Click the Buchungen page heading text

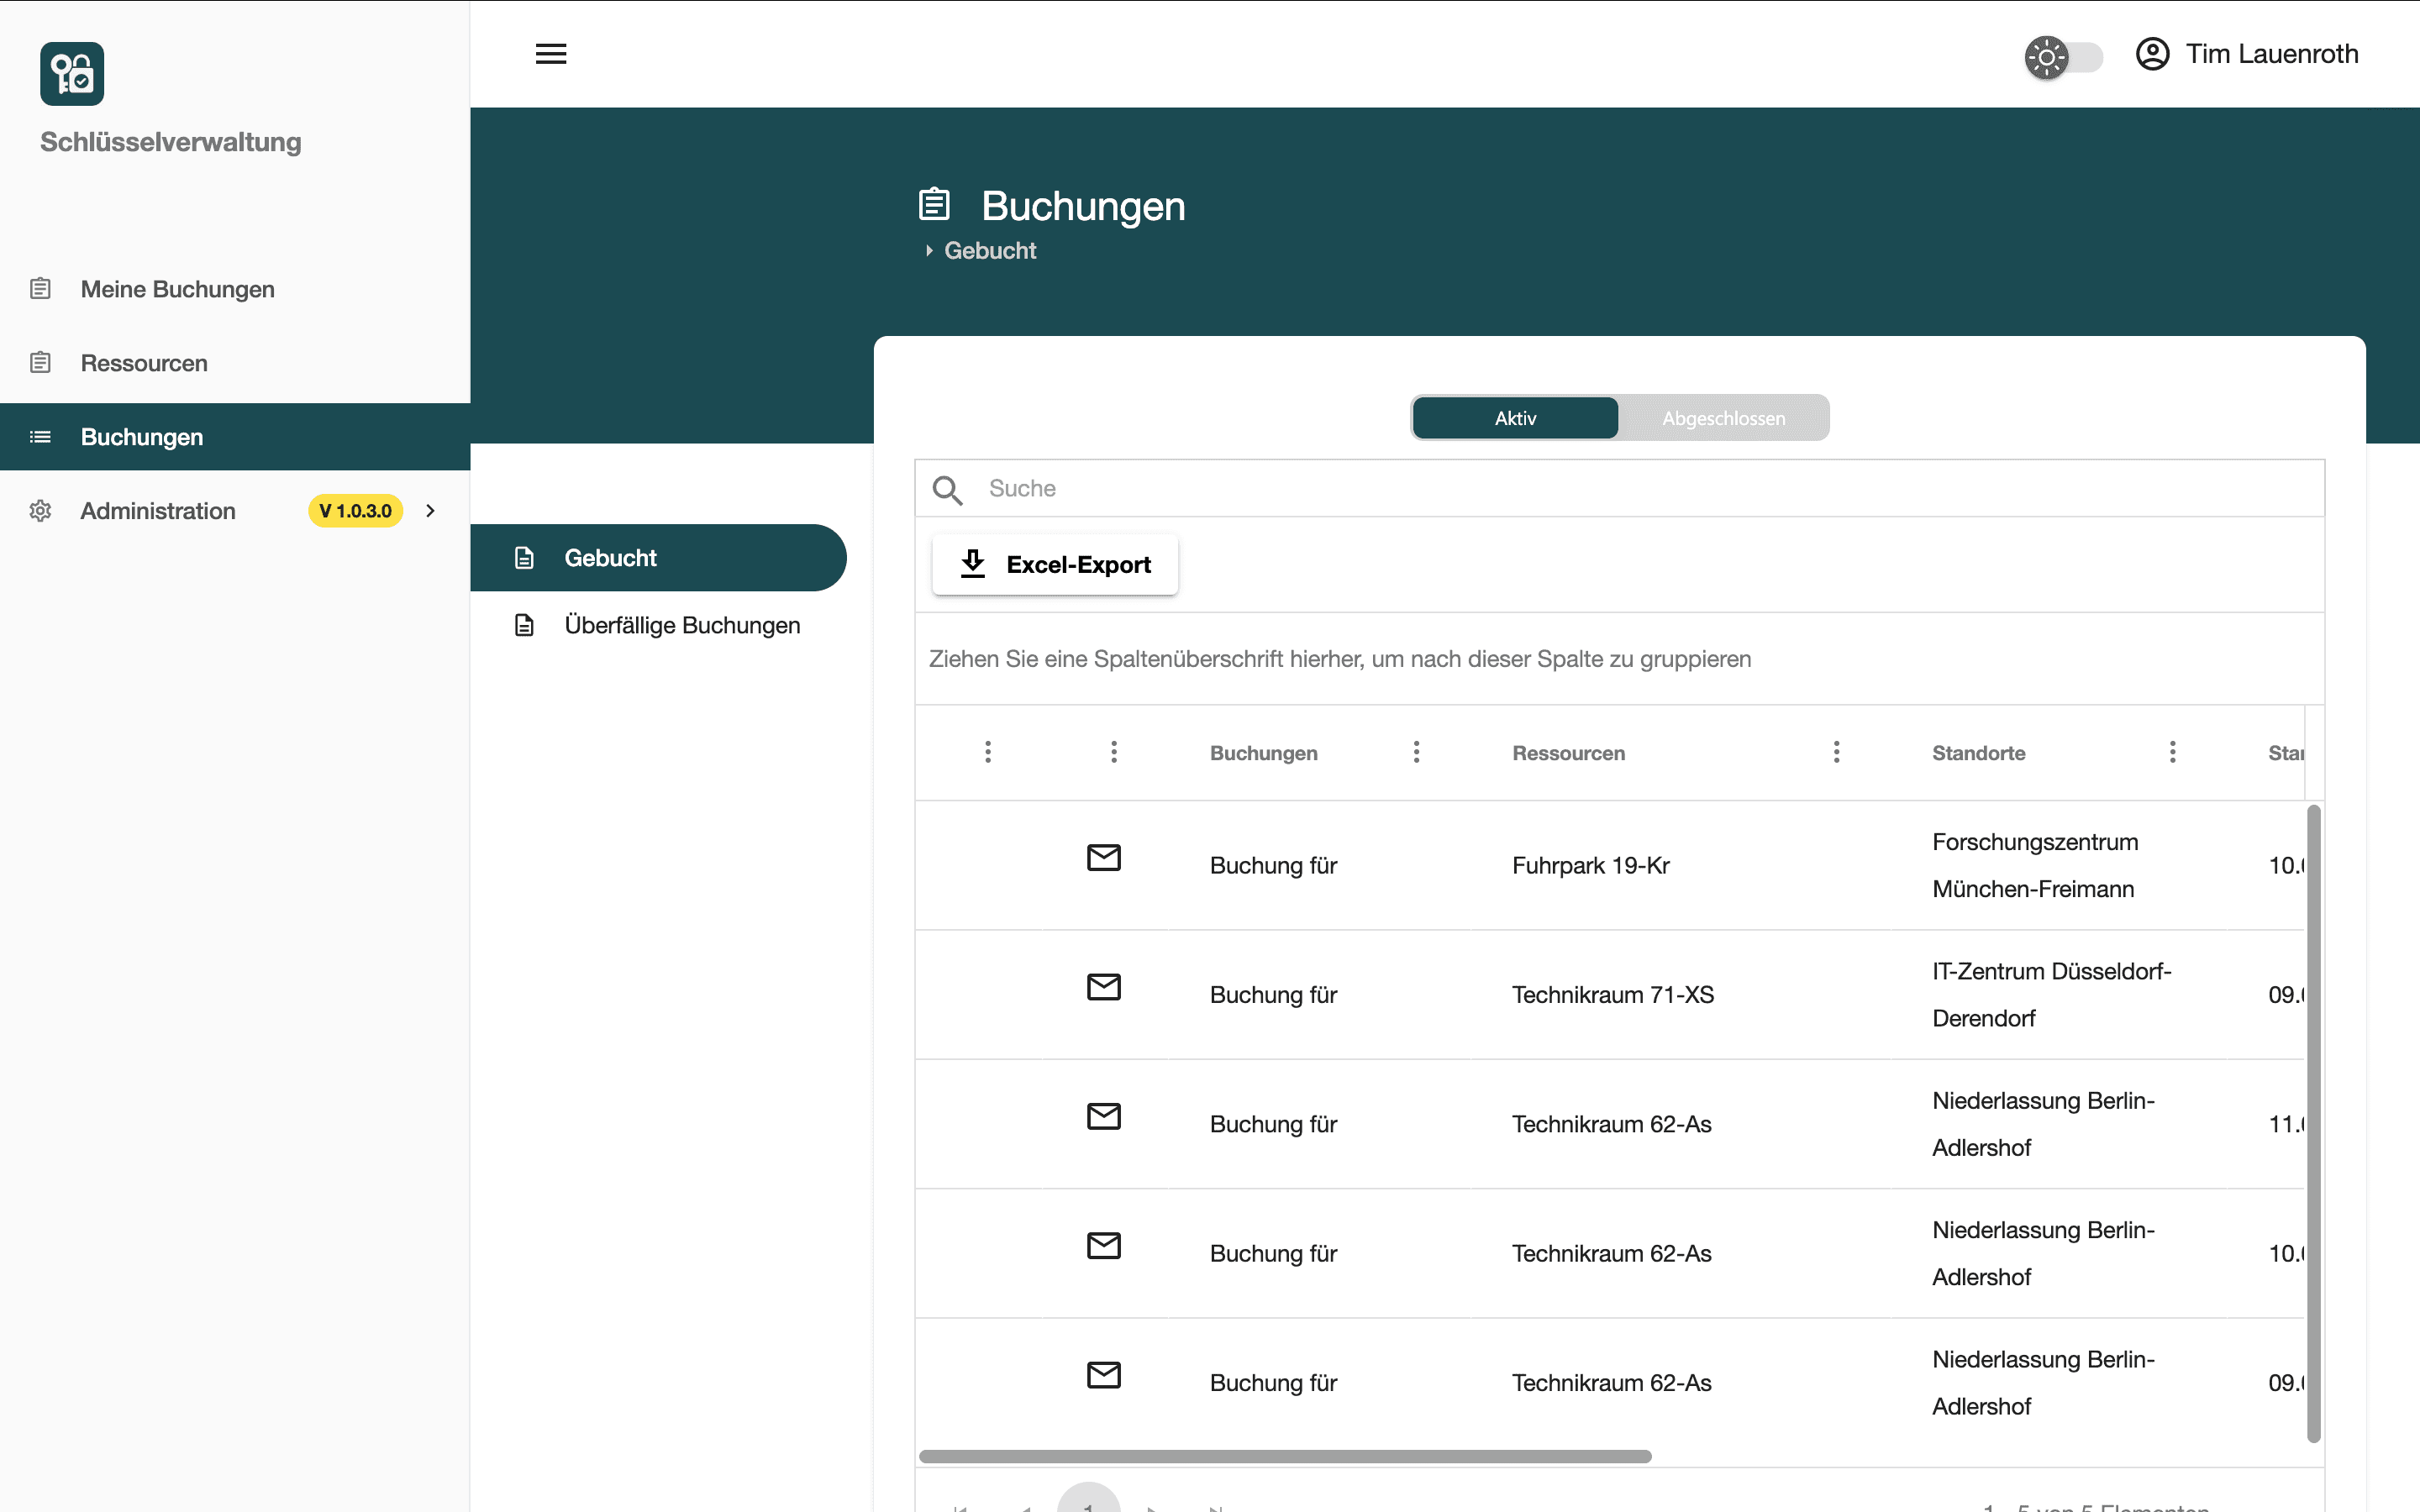point(1083,206)
